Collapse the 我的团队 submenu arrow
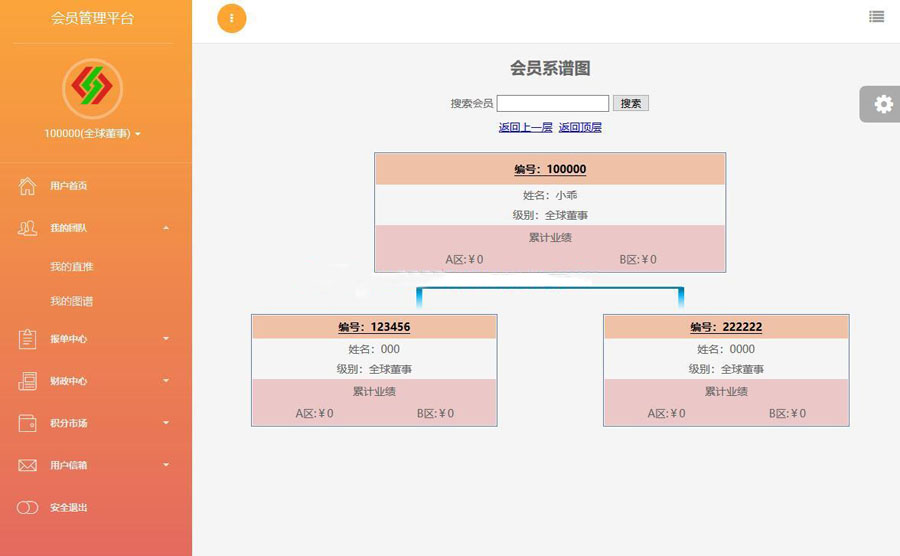This screenshot has width=900, height=556. pos(166,228)
